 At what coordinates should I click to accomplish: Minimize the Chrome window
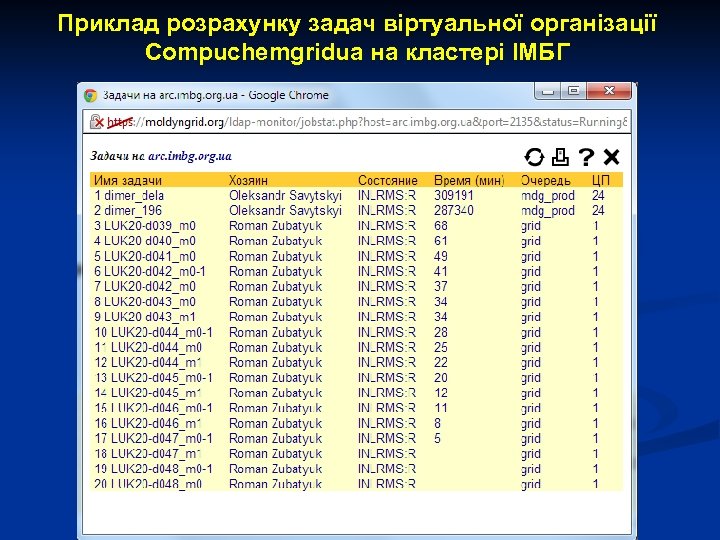pos(548,91)
